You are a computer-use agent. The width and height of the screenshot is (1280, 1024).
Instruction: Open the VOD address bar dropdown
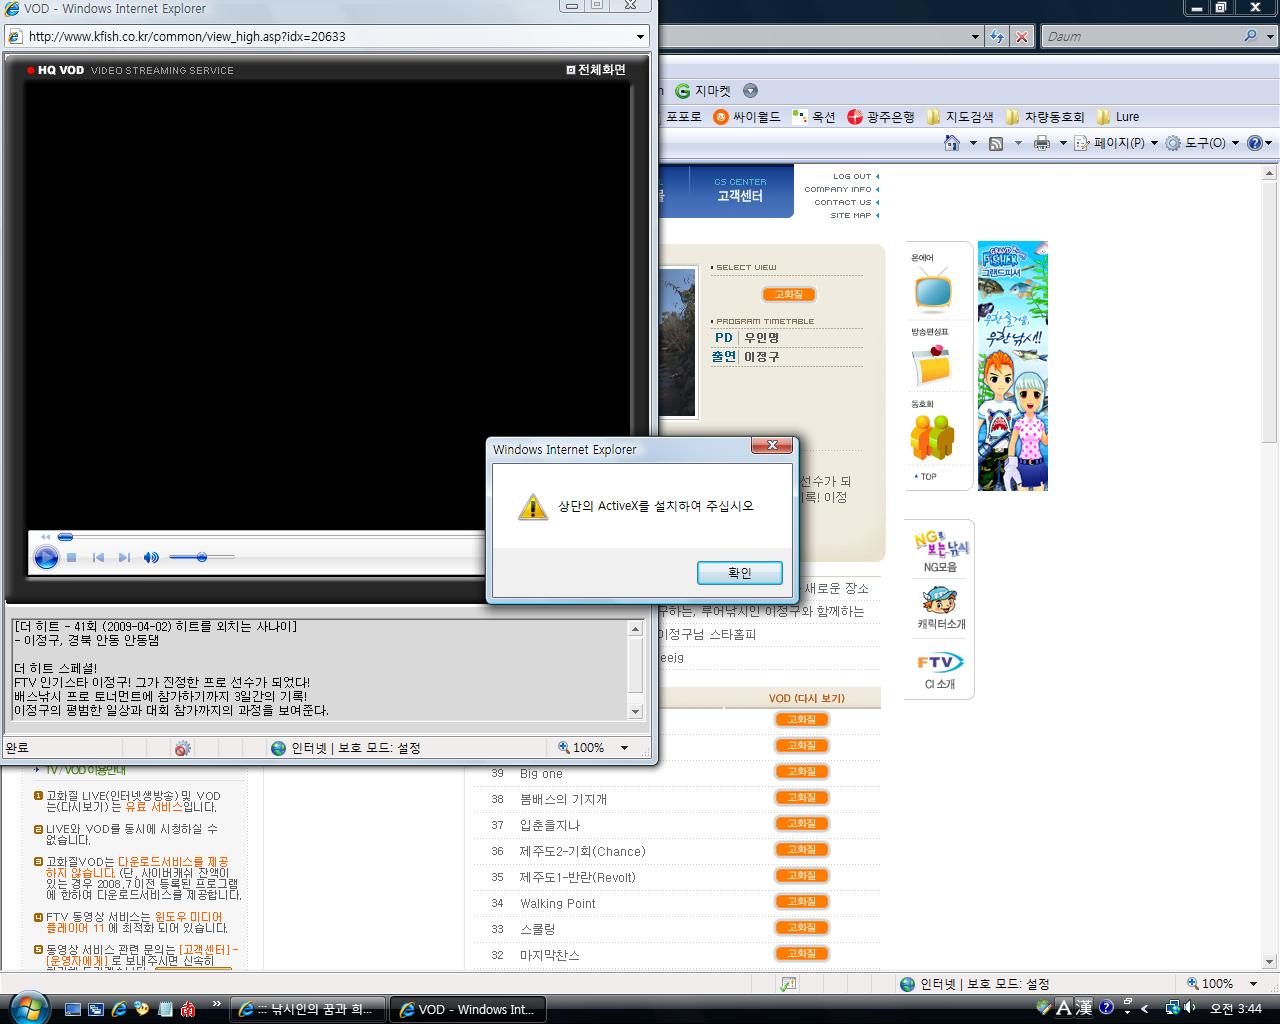[x=641, y=36]
